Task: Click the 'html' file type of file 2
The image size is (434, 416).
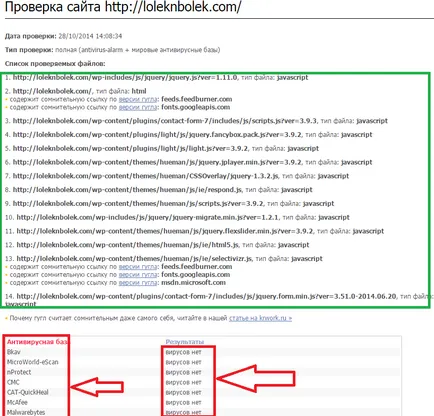Action: coord(139,91)
